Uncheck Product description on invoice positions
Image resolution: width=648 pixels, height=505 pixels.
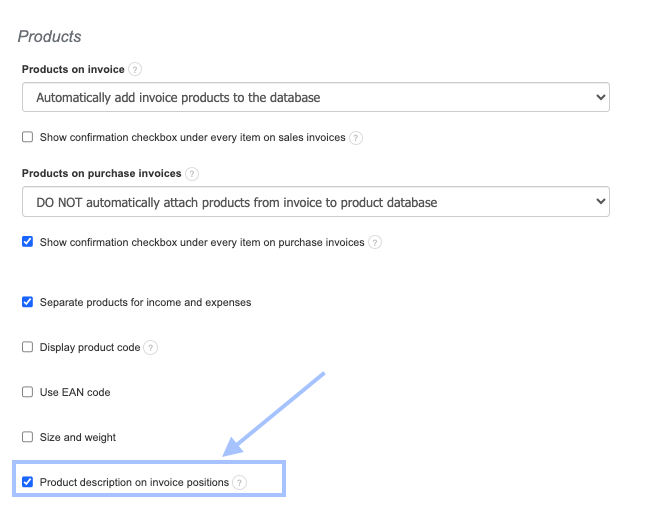[x=28, y=482]
